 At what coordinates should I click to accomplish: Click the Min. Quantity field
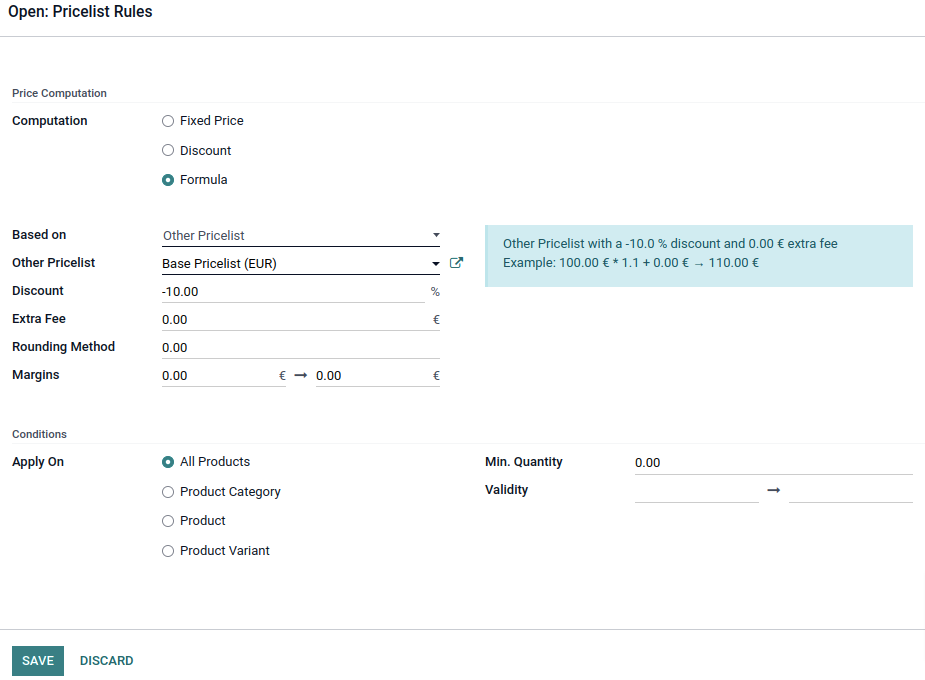(x=773, y=463)
